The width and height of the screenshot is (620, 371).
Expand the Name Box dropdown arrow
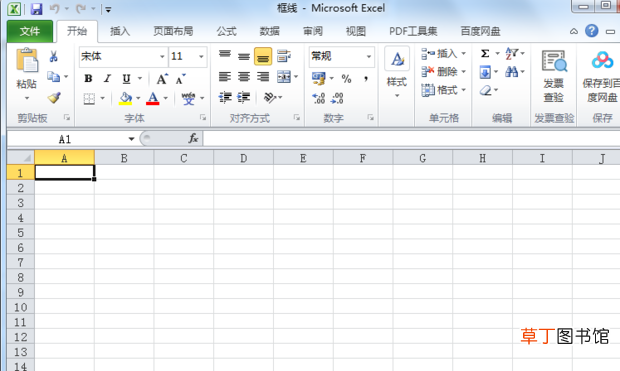pos(131,139)
